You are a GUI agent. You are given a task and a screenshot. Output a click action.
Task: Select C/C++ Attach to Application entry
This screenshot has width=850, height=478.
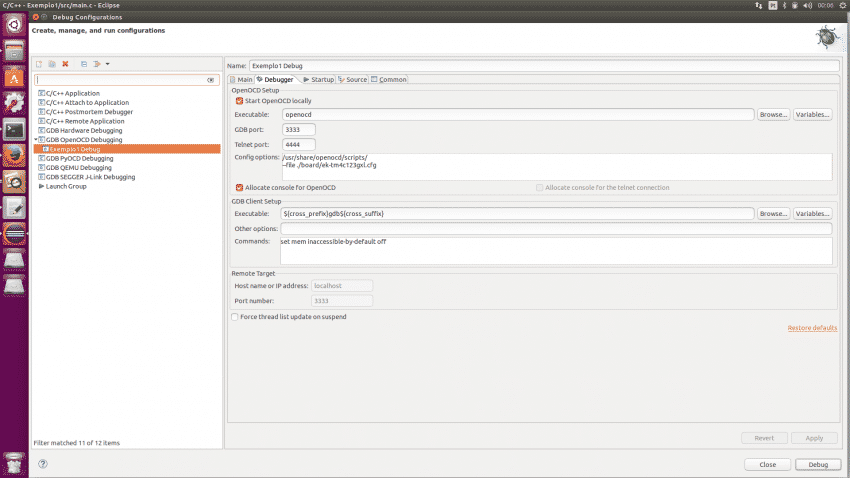tap(87, 102)
